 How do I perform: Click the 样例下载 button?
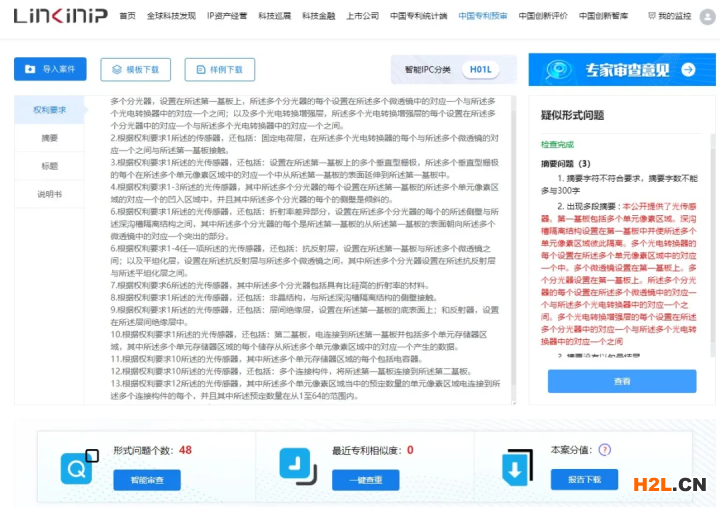click(219, 69)
